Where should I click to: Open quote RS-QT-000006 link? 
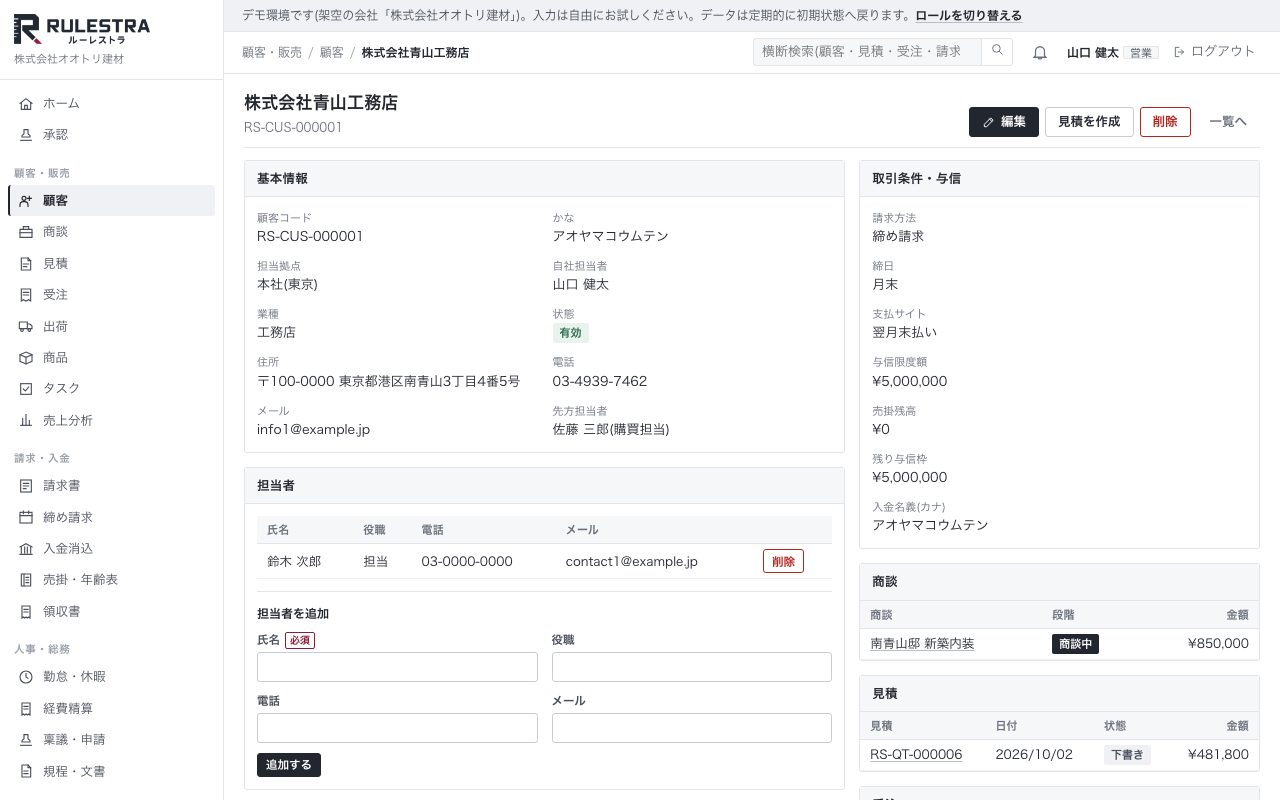(x=916, y=755)
